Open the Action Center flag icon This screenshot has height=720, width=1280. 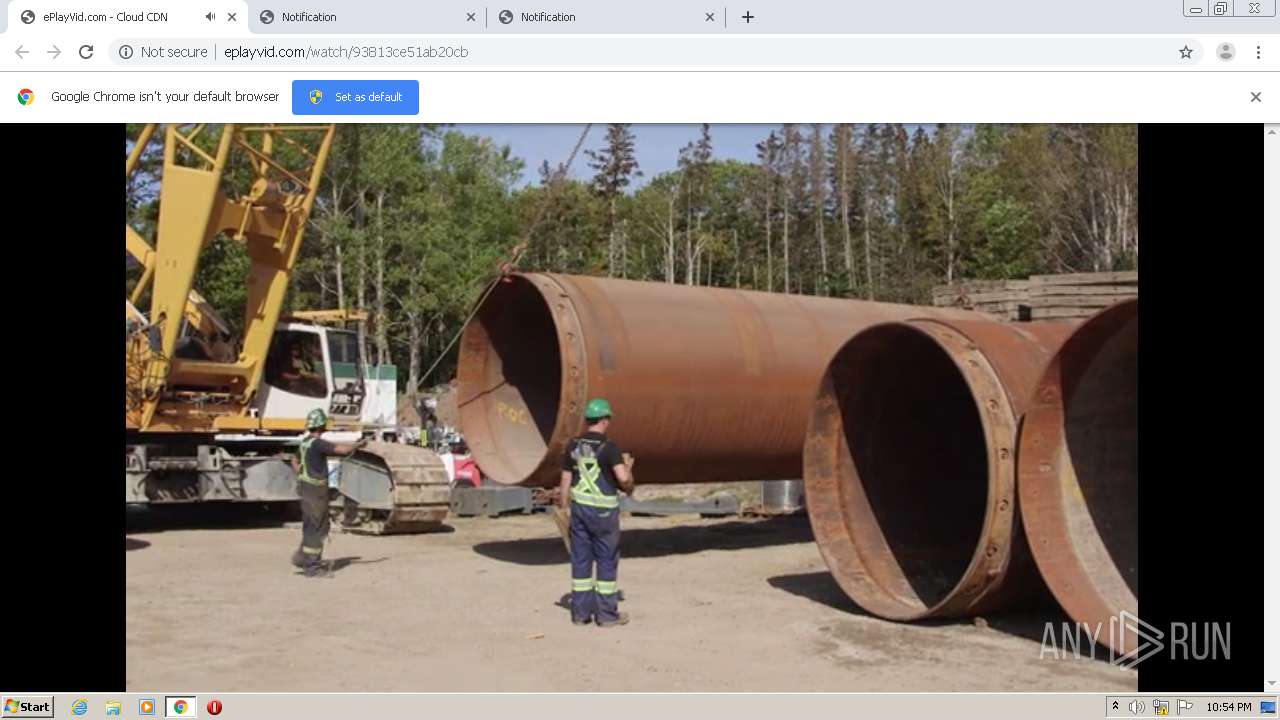[x=1185, y=707]
